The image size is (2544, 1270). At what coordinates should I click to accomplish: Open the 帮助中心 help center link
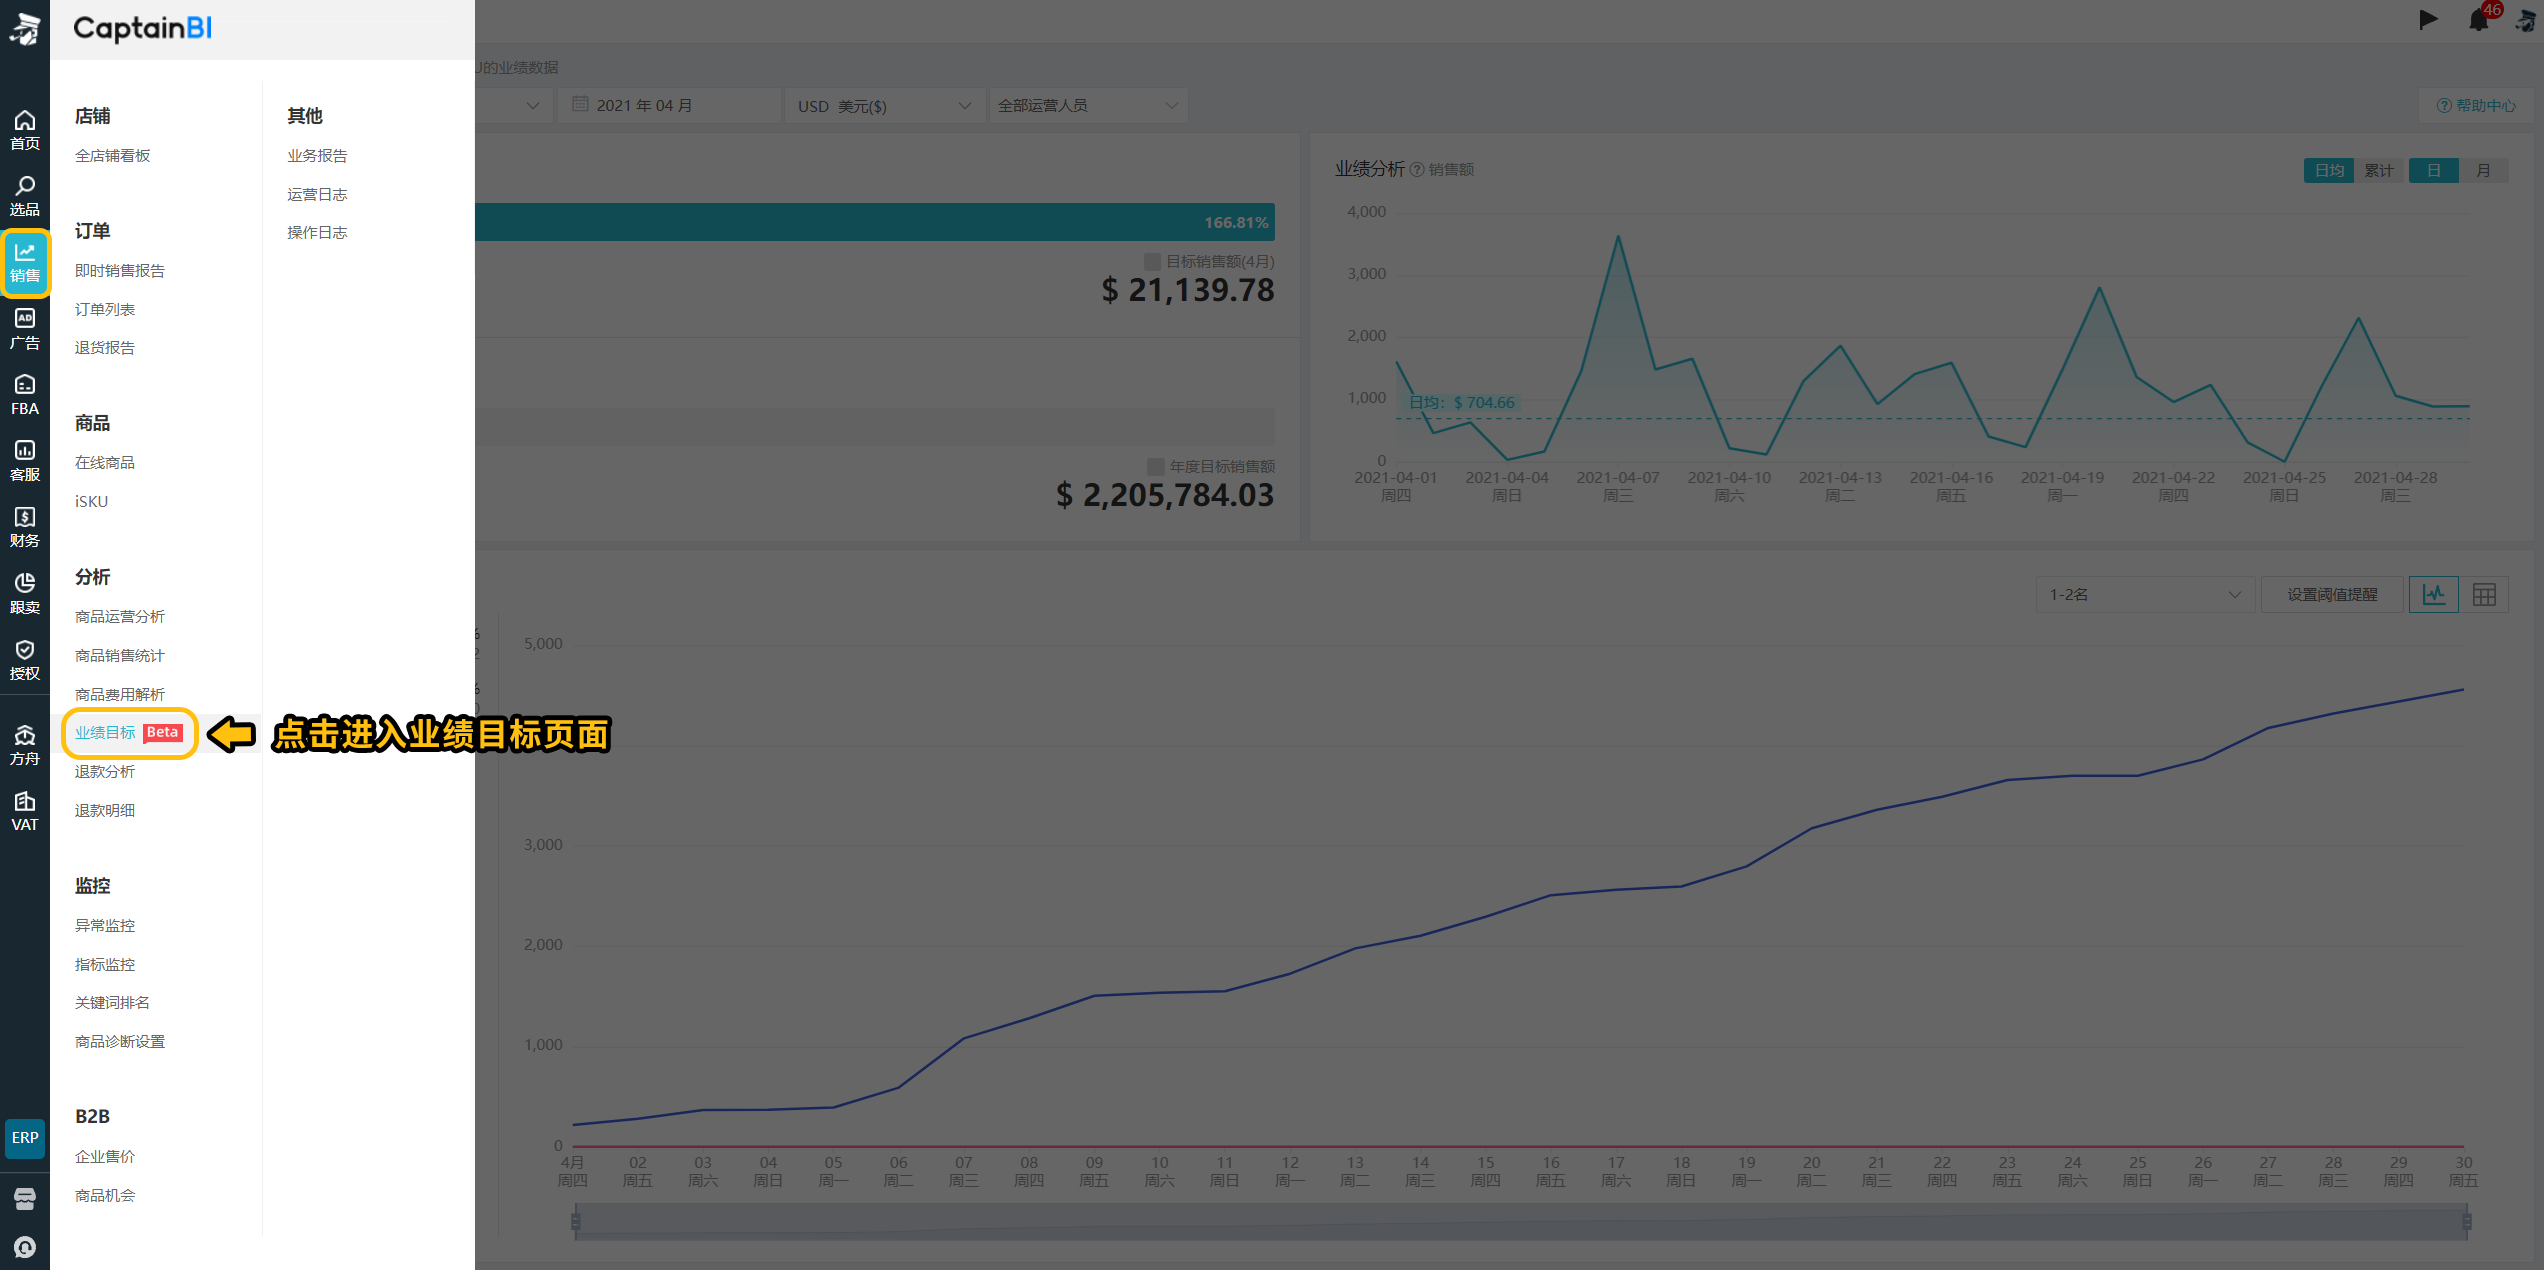click(2476, 105)
